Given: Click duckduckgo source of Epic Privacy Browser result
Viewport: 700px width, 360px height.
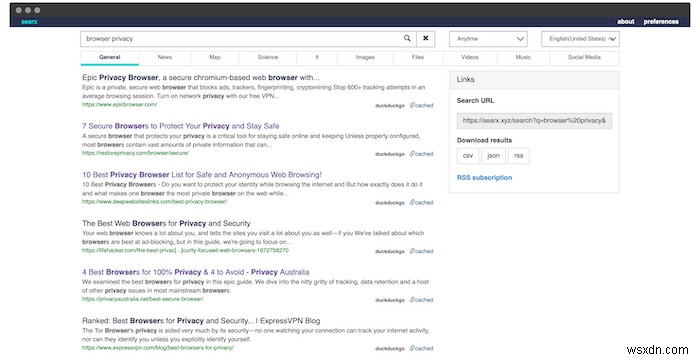Looking at the screenshot, I should click(390, 106).
